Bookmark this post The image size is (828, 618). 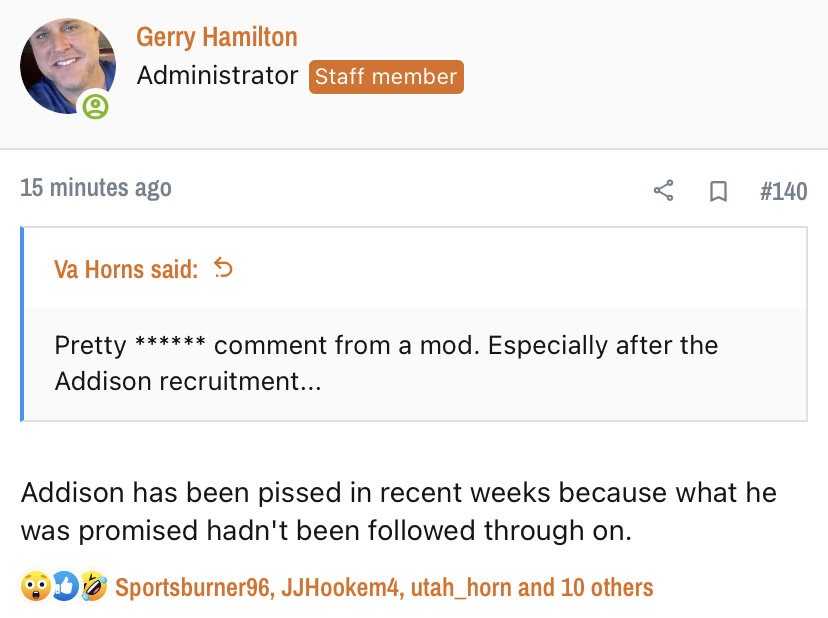(x=718, y=190)
